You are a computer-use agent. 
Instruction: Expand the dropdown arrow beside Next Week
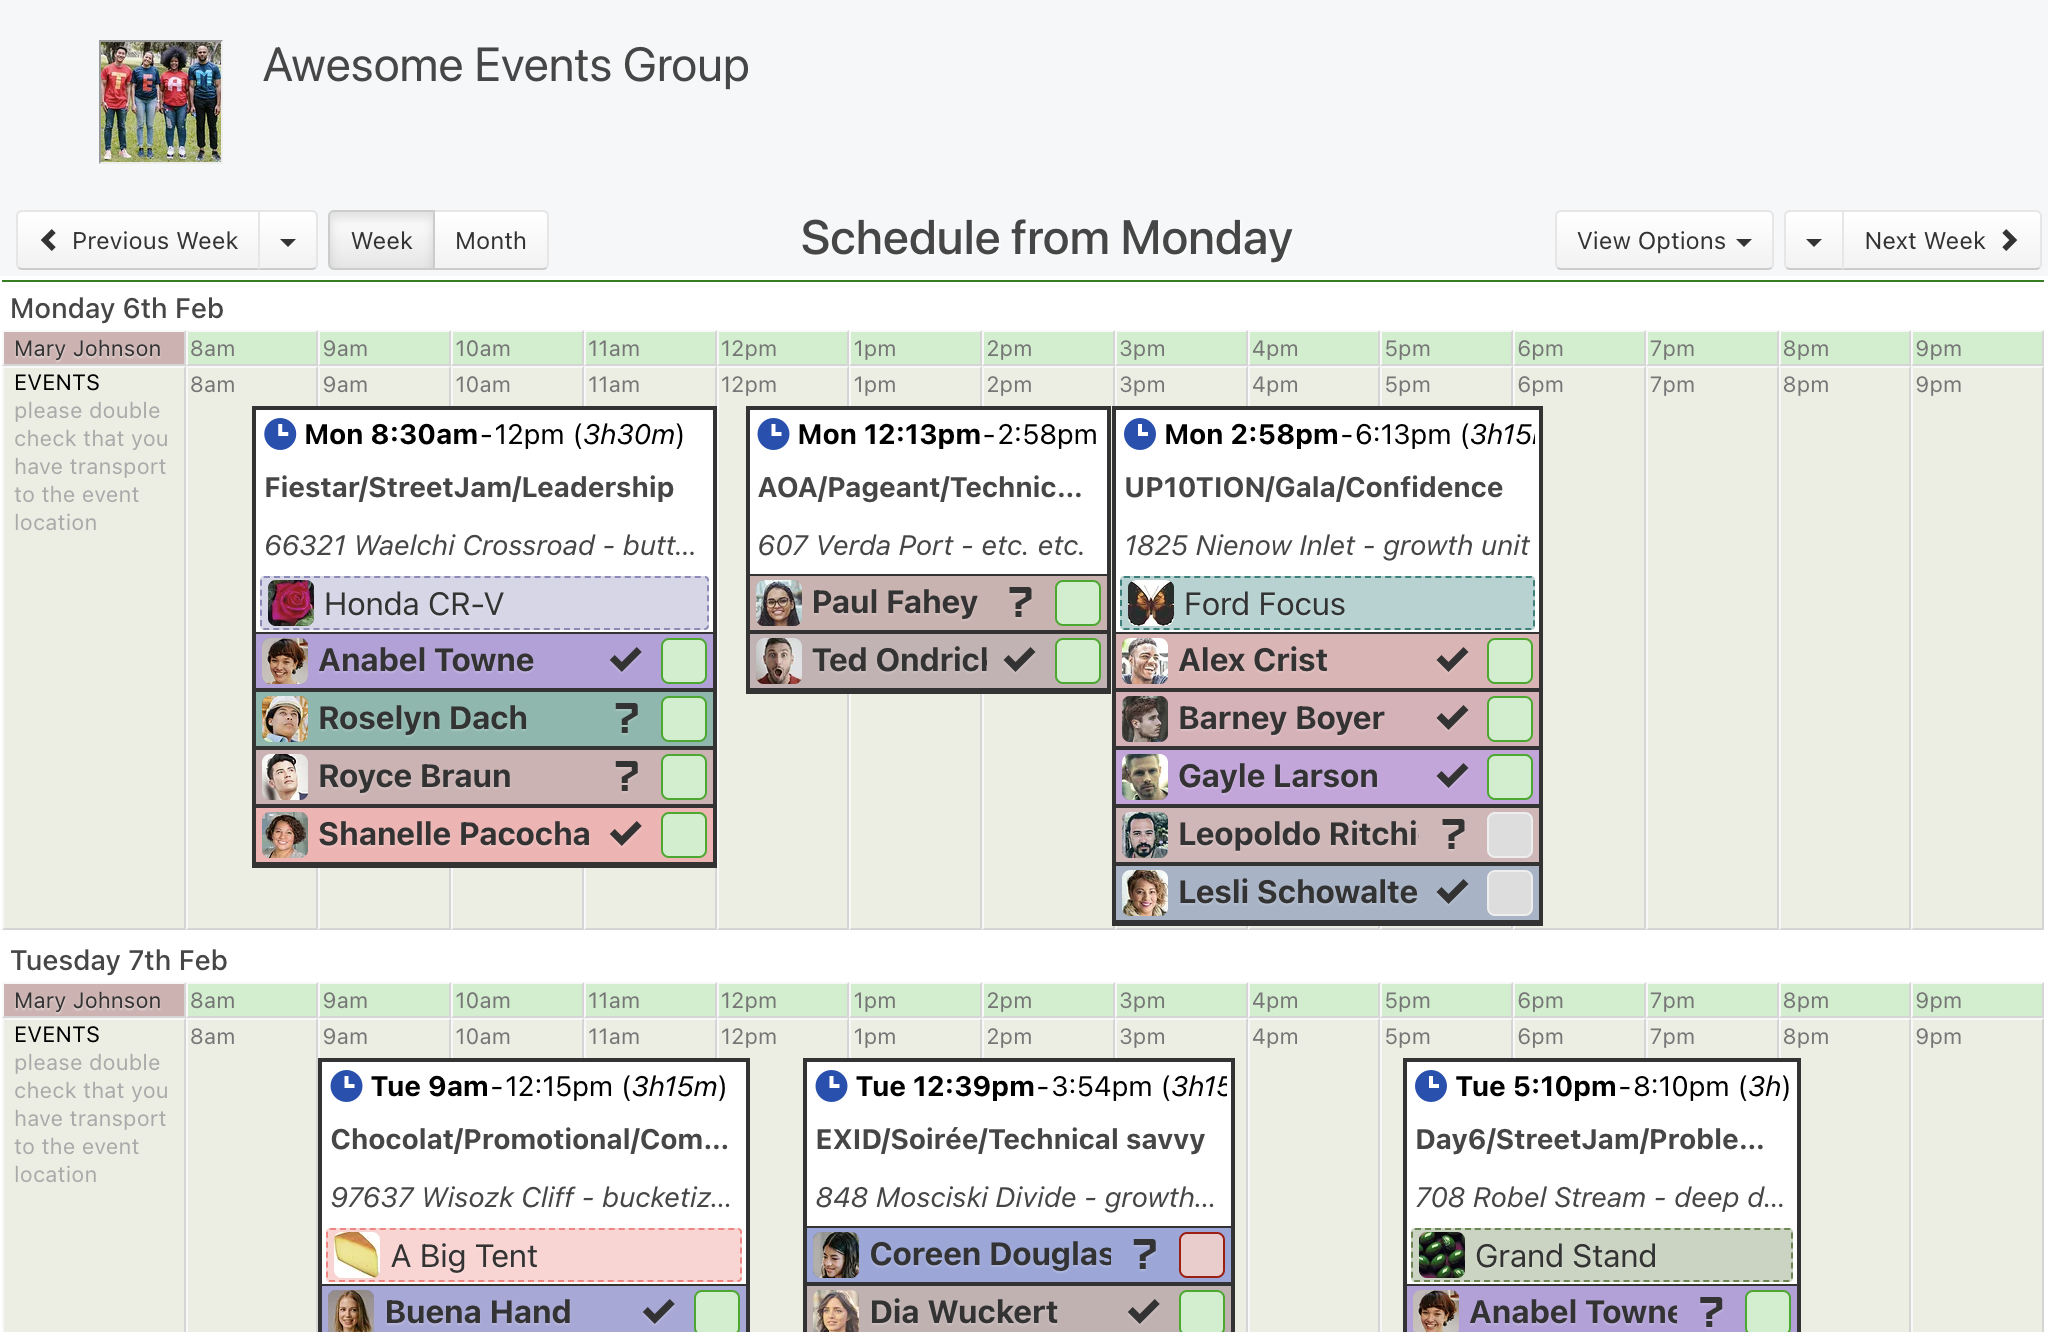tap(1814, 240)
